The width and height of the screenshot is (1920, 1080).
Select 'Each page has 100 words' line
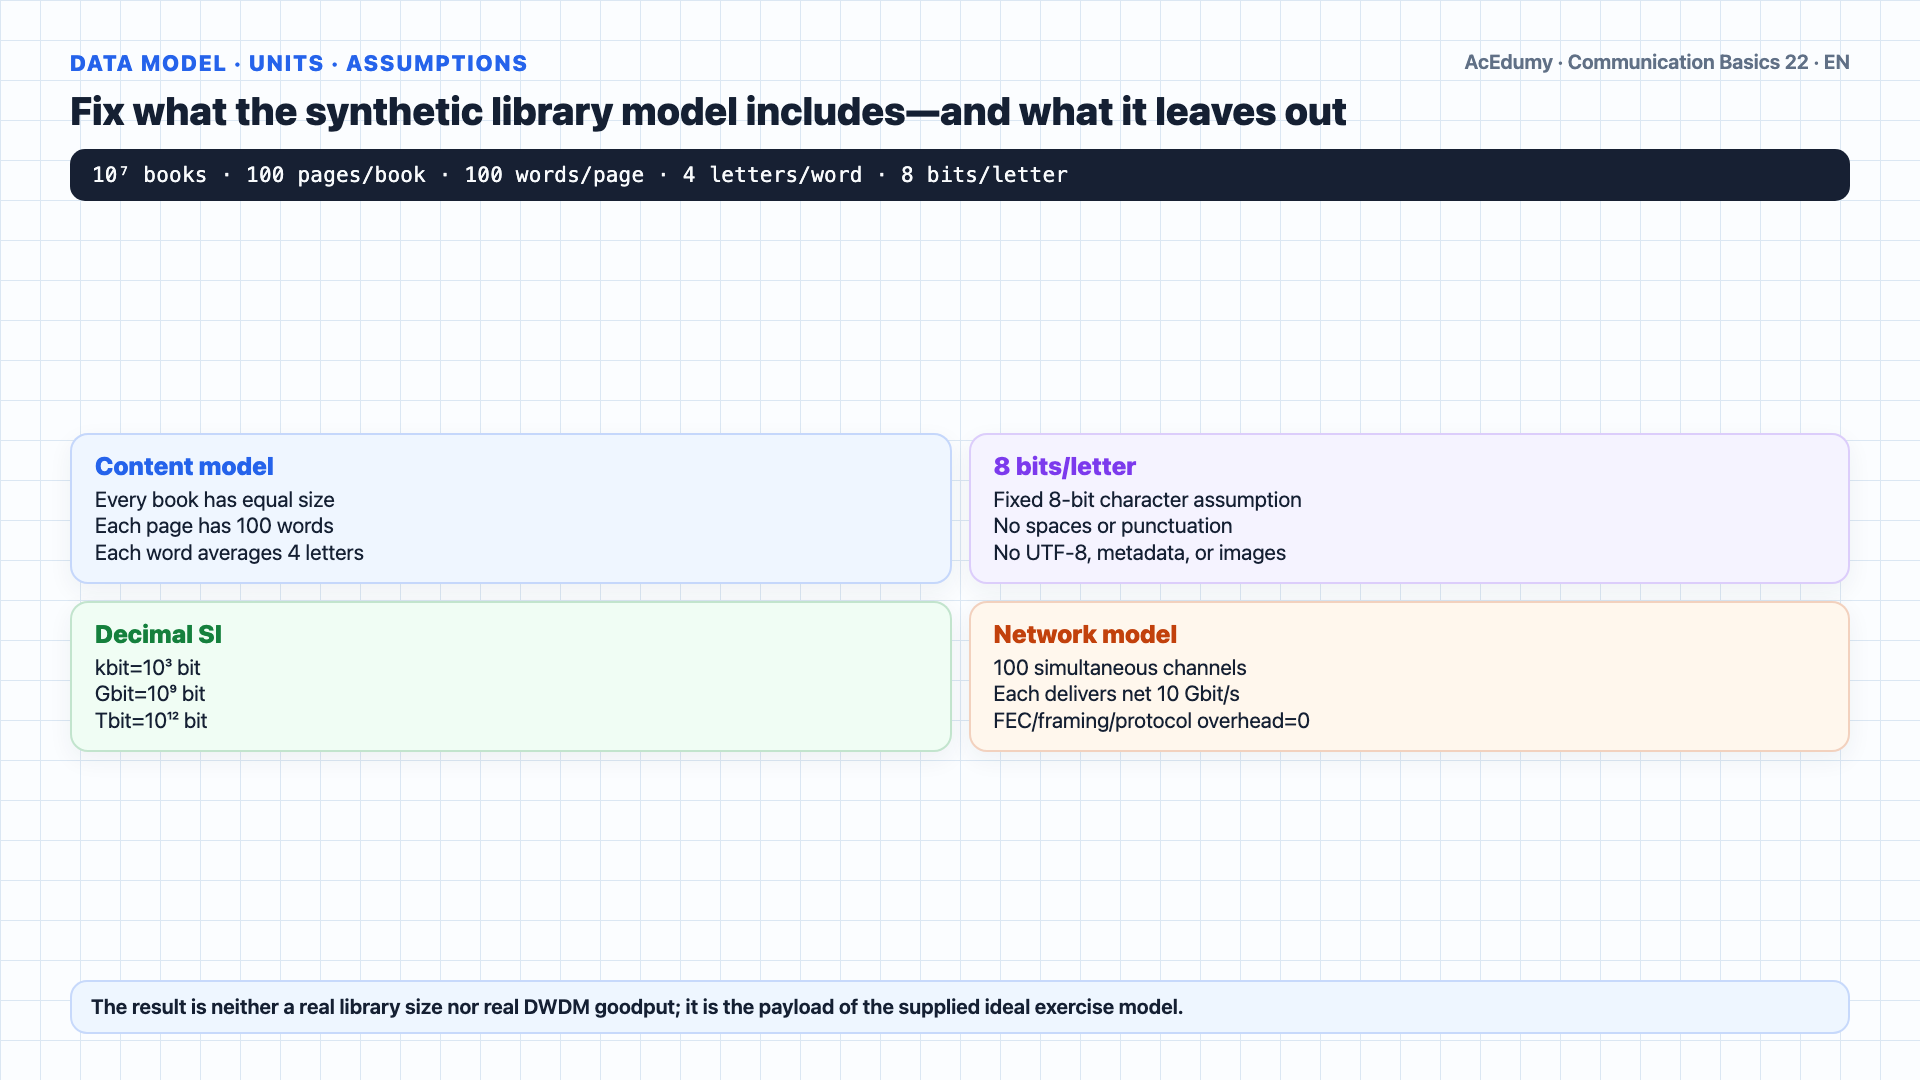pyautogui.click(x=214, y=526)
